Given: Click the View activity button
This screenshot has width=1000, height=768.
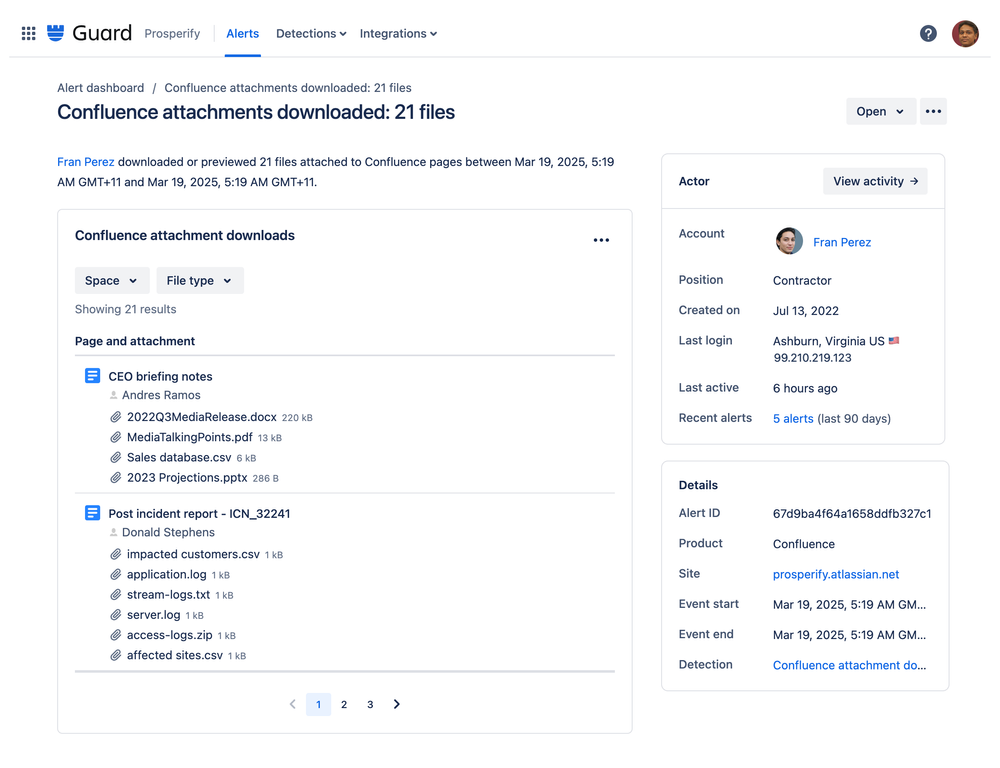Looking at the screenshot, I should 875,181.
